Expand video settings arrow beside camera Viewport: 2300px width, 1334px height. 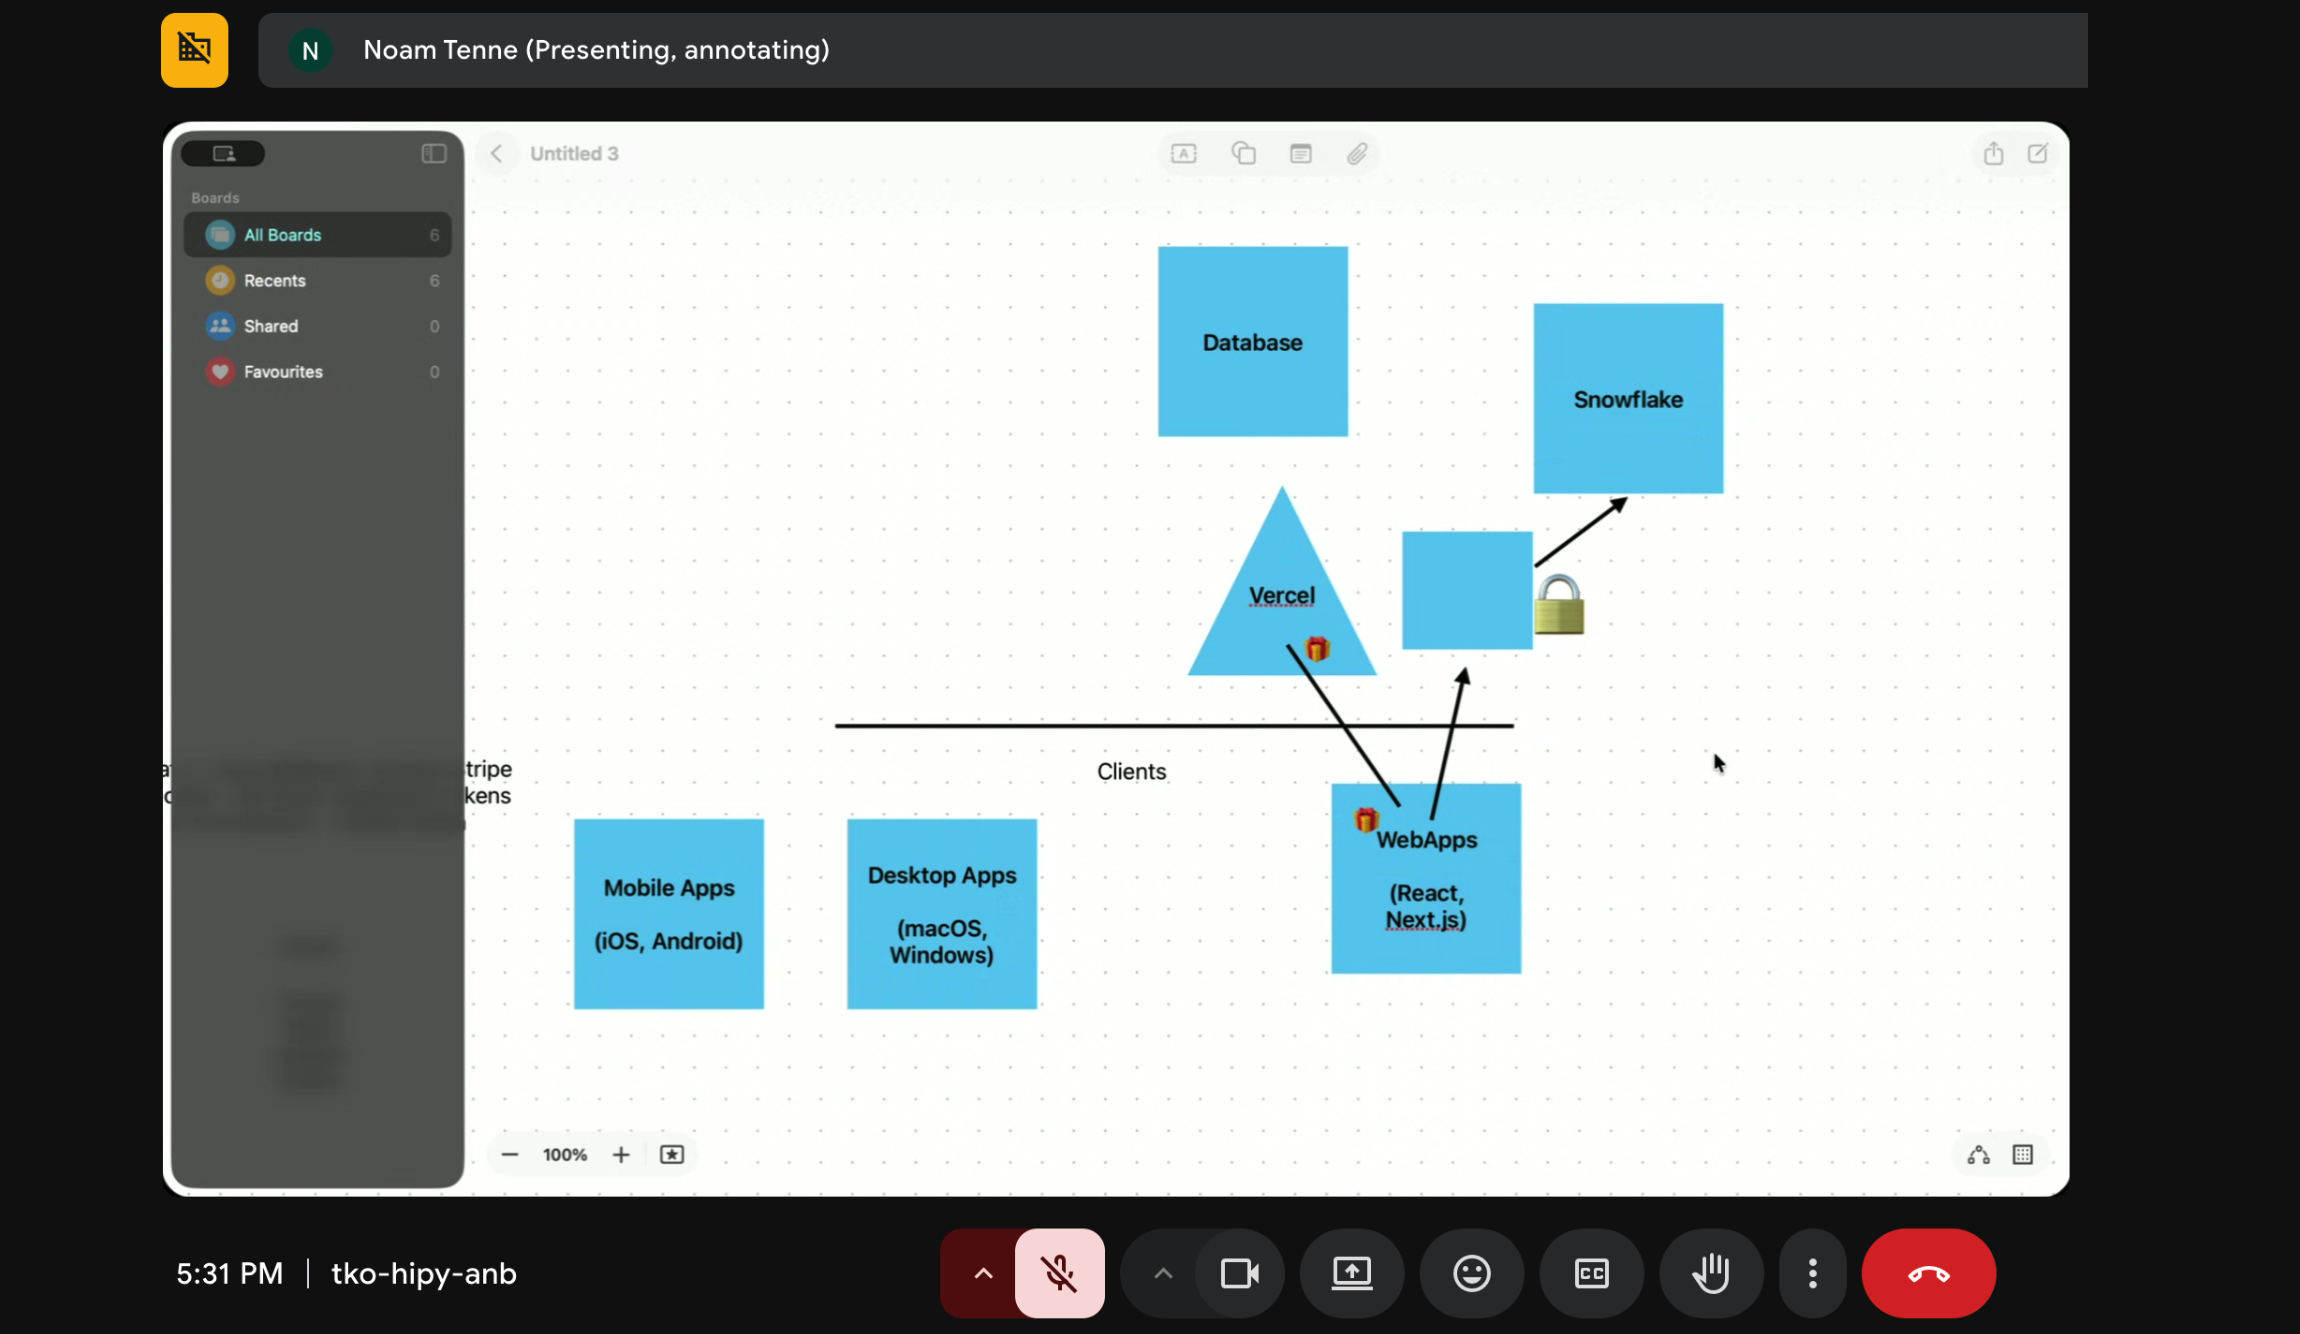click(1162, 1274)
